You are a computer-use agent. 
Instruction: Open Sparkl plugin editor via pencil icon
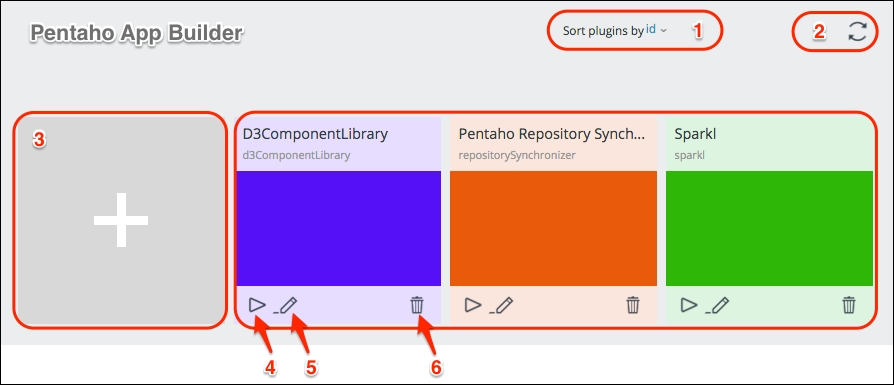tap(718, 305)
